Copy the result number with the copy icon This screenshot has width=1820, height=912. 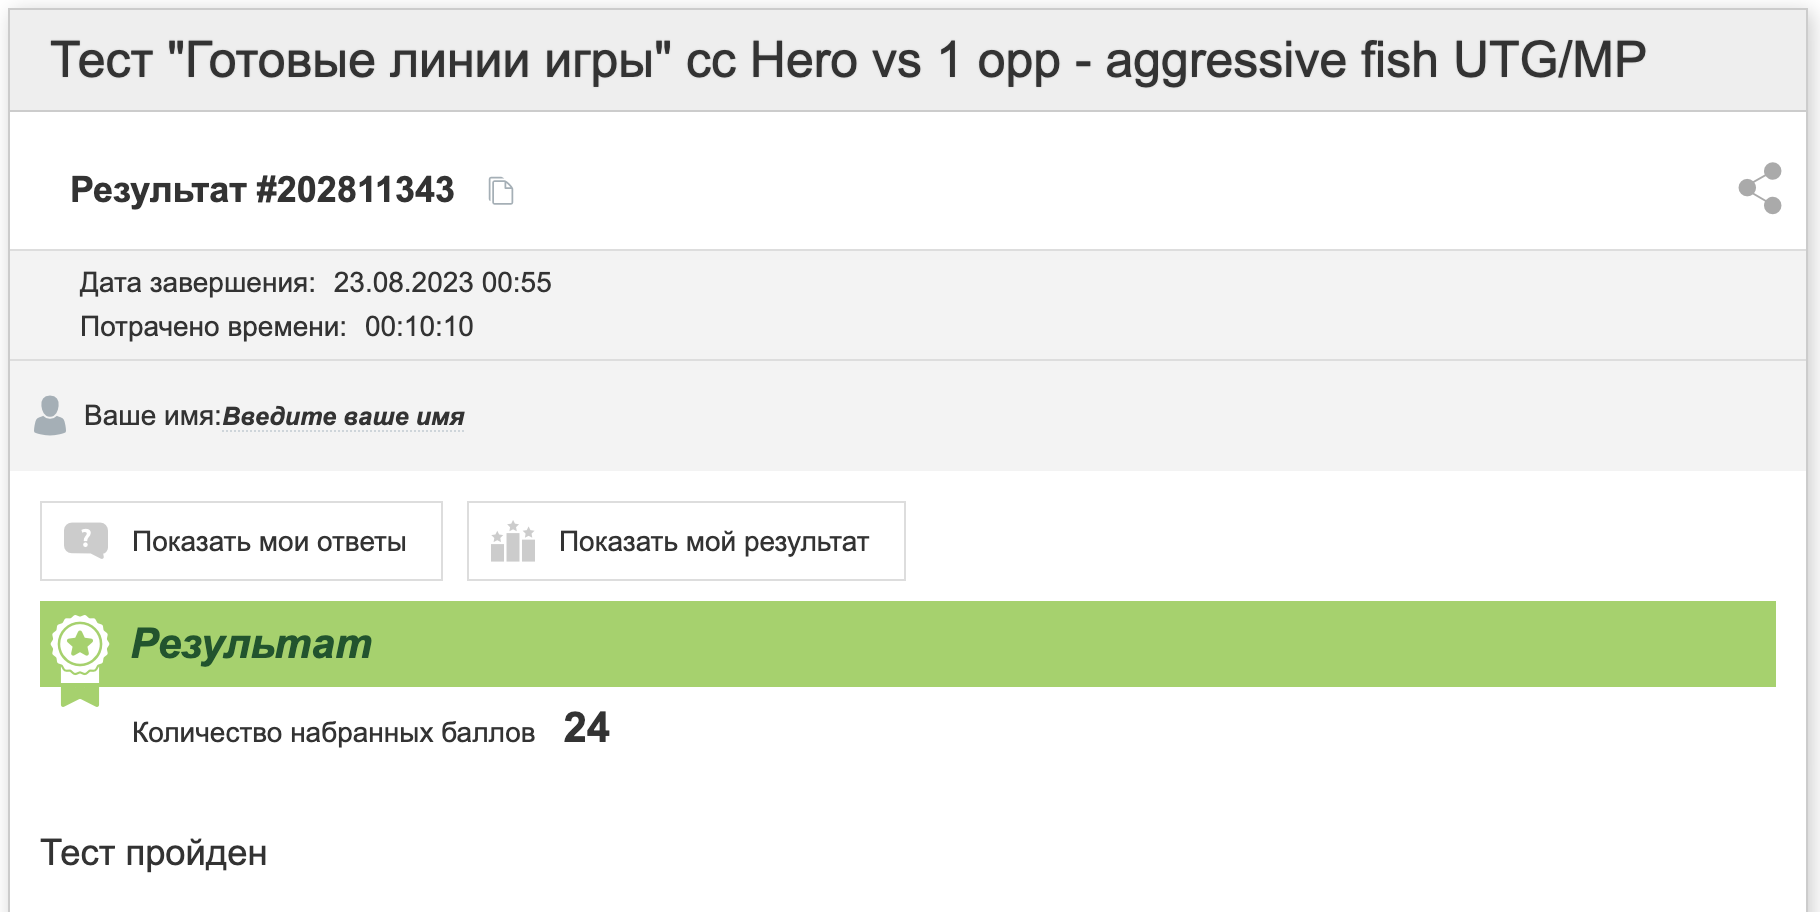[501, 190]
